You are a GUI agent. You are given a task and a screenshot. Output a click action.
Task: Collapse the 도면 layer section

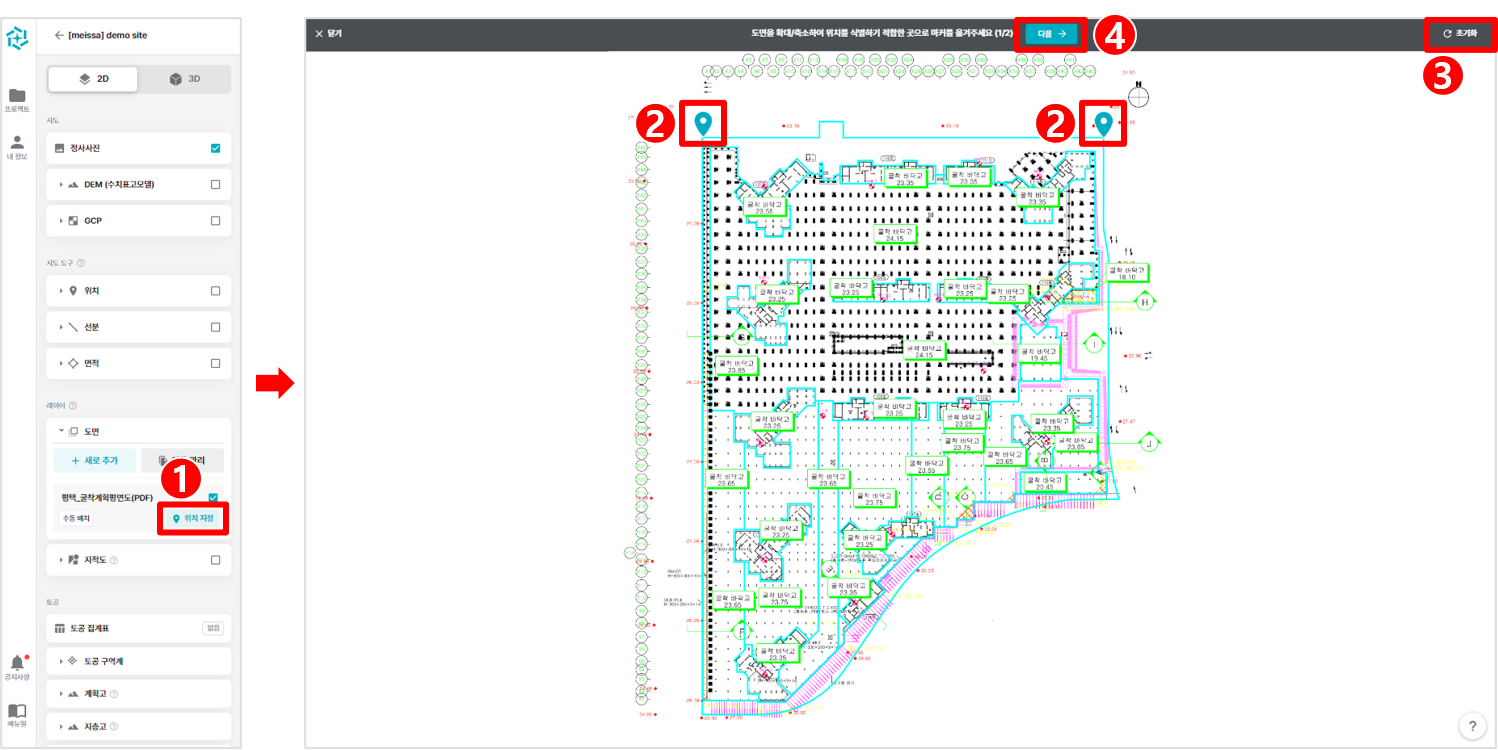[x=61, y=431]
